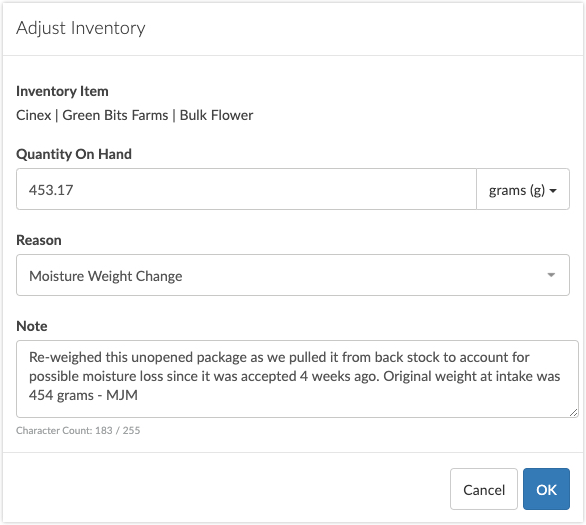The image size is (586, 525).
Task: Click the Reason dropdown's down arrow
Action: (551, 275)
